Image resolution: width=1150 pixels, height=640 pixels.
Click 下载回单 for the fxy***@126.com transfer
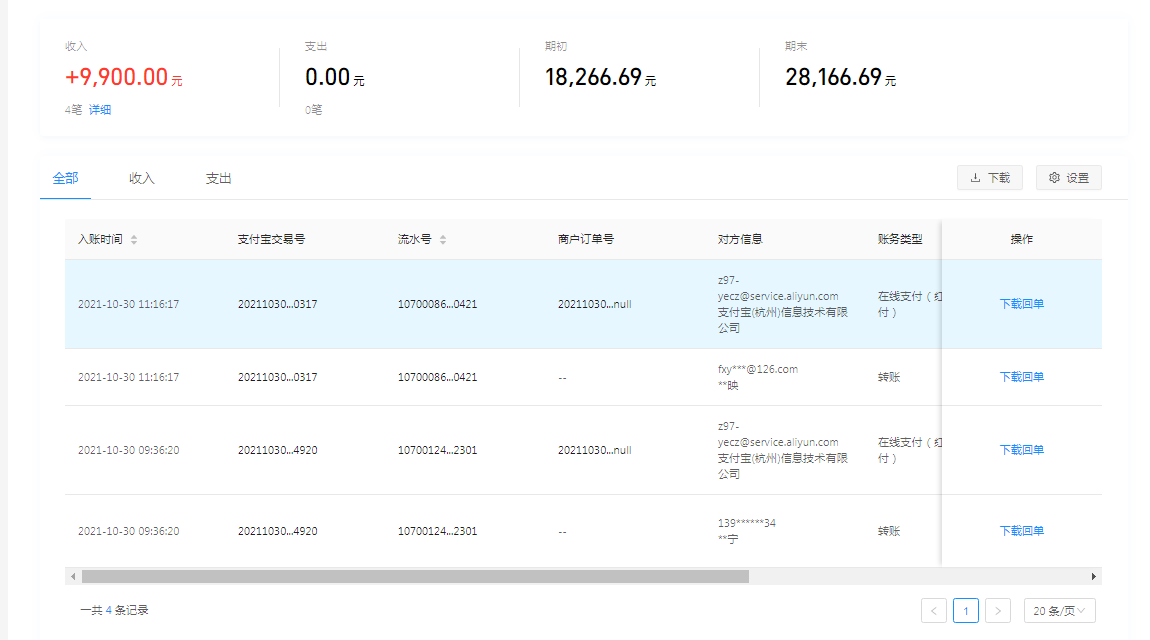click(x=1021, y=377)
